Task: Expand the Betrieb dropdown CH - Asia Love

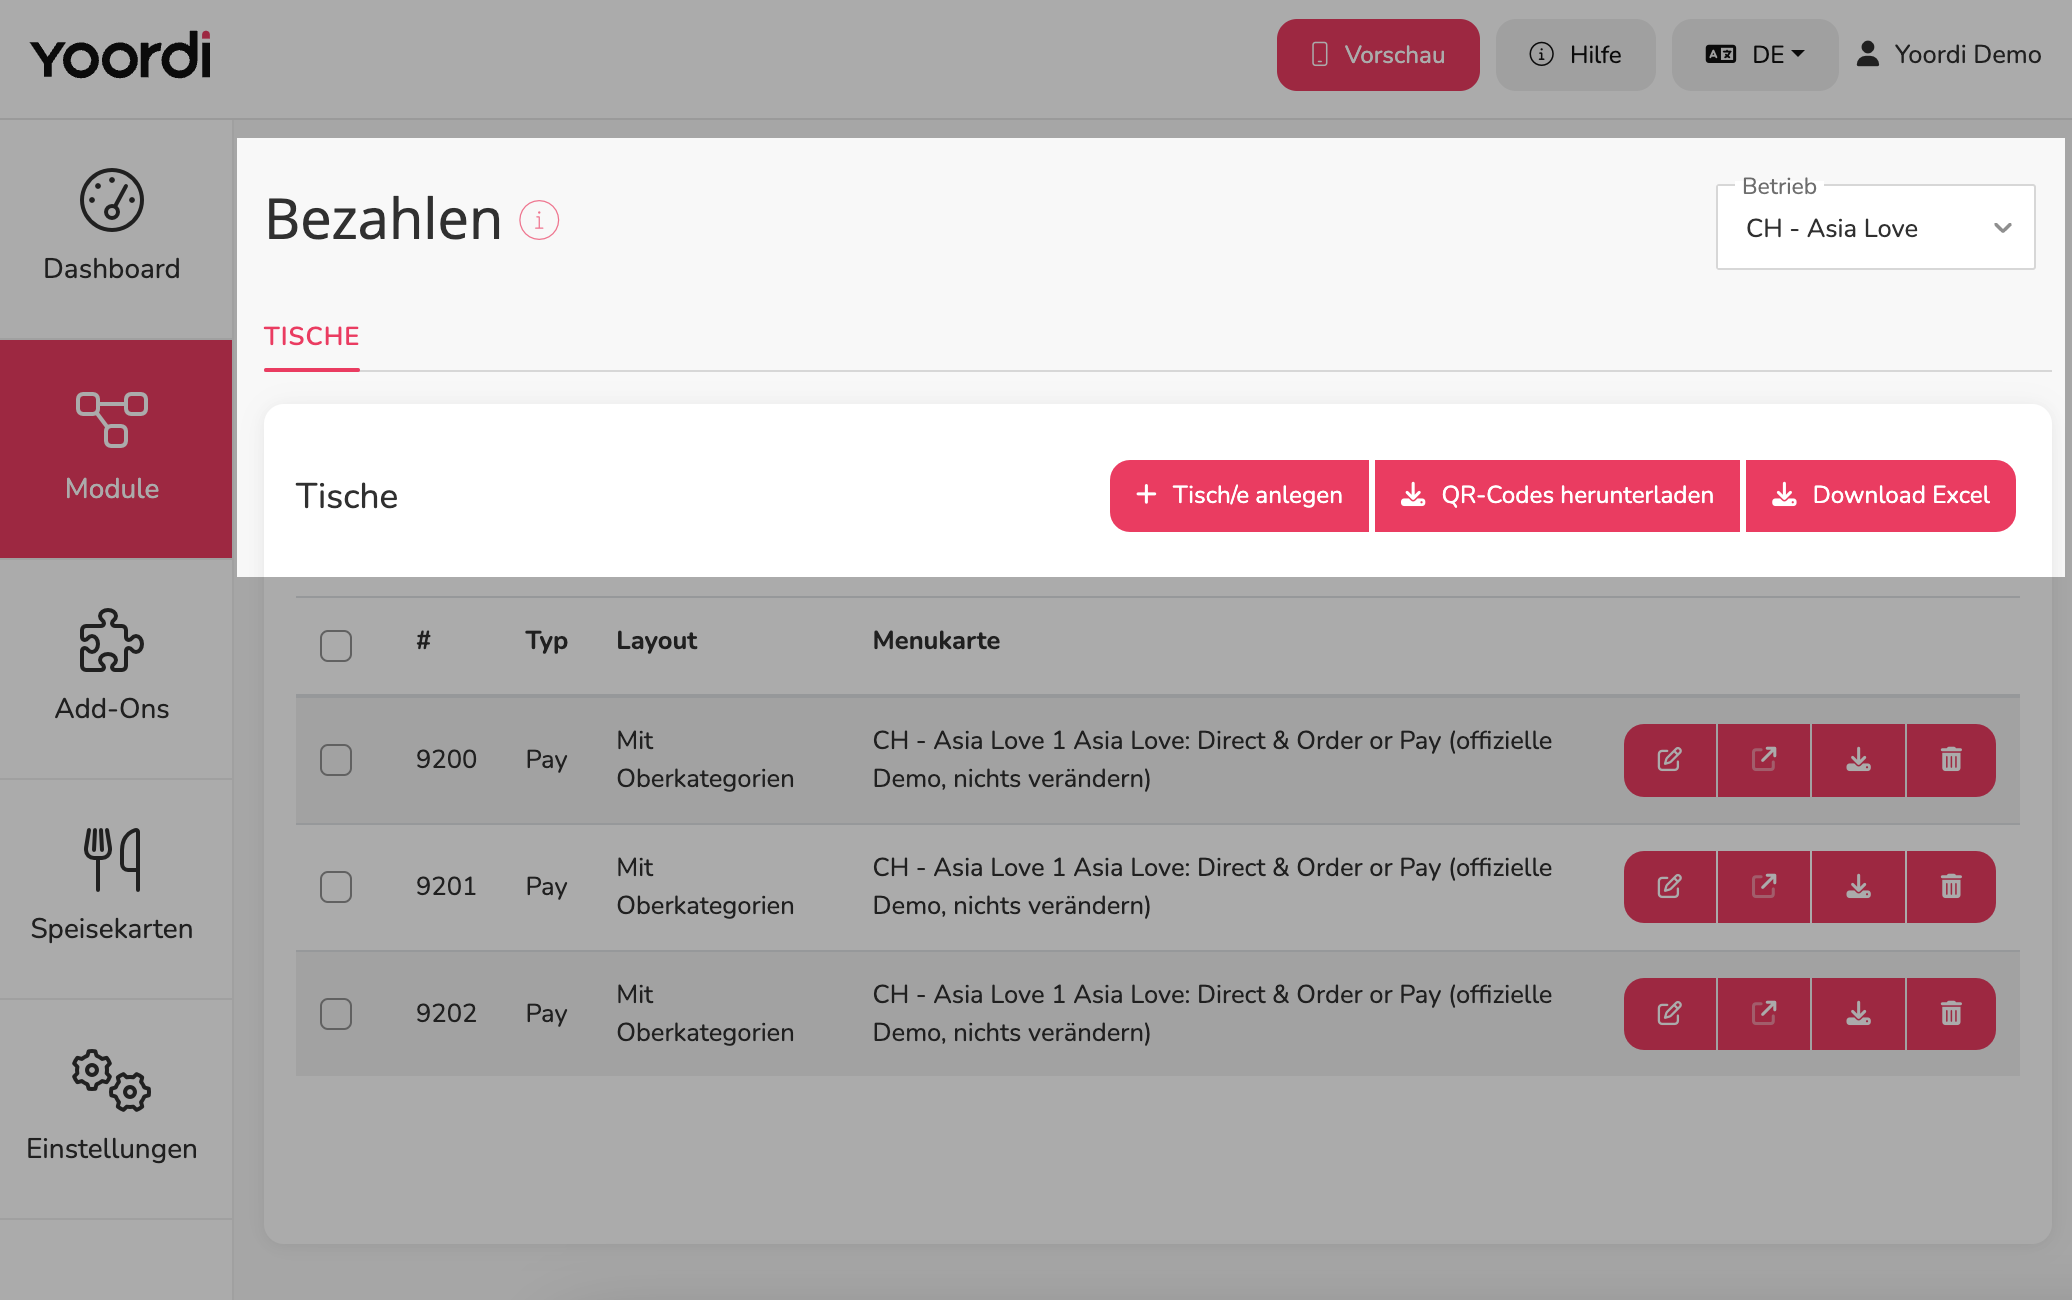Action: (1876, 227)
